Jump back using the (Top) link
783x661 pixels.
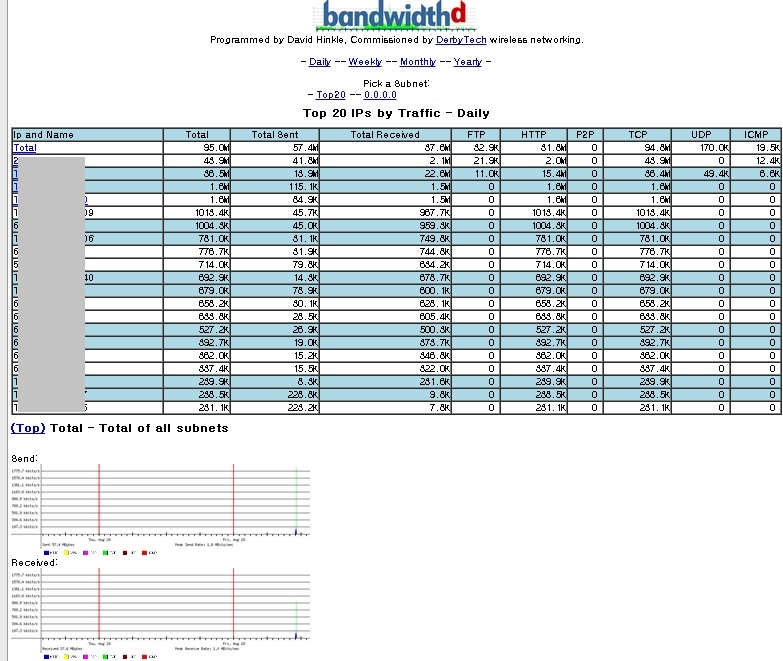click(x=28, y=428)
